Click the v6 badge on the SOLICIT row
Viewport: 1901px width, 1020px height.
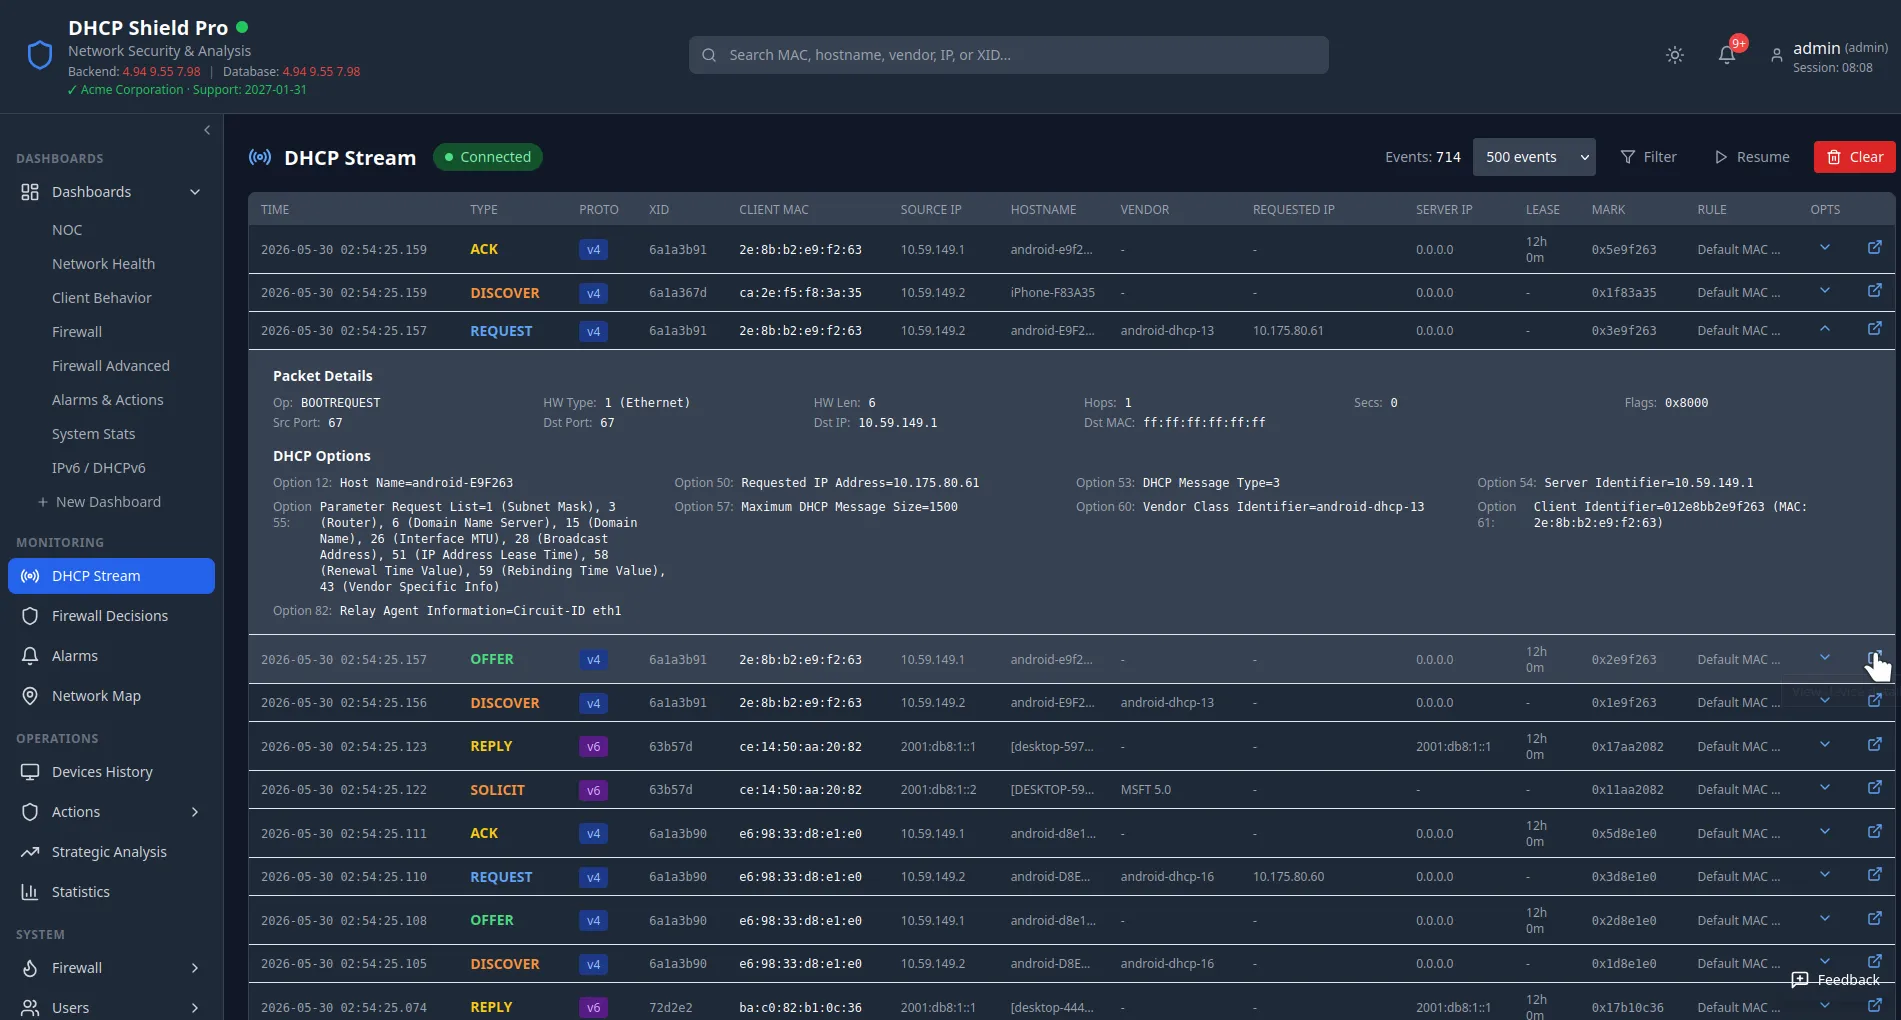pos(593,790)
